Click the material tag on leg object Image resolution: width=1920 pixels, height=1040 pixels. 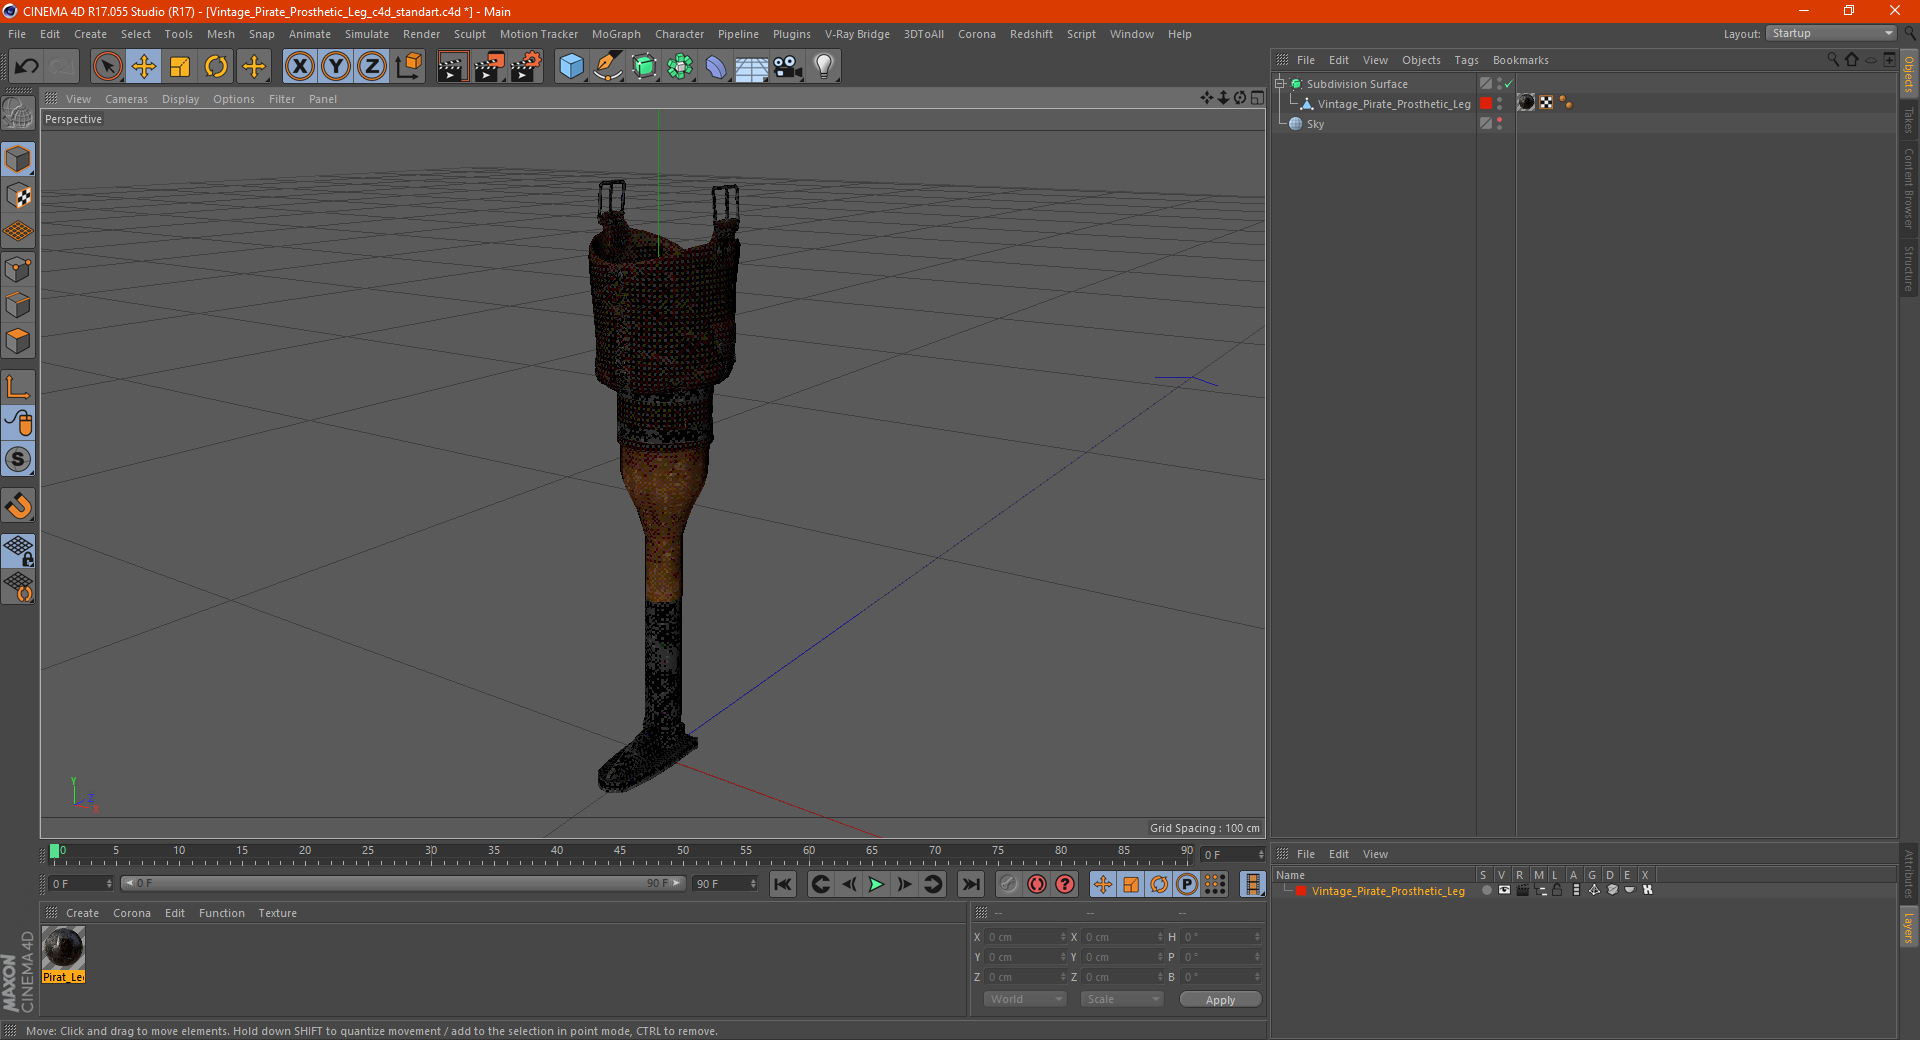[1526, 102]
